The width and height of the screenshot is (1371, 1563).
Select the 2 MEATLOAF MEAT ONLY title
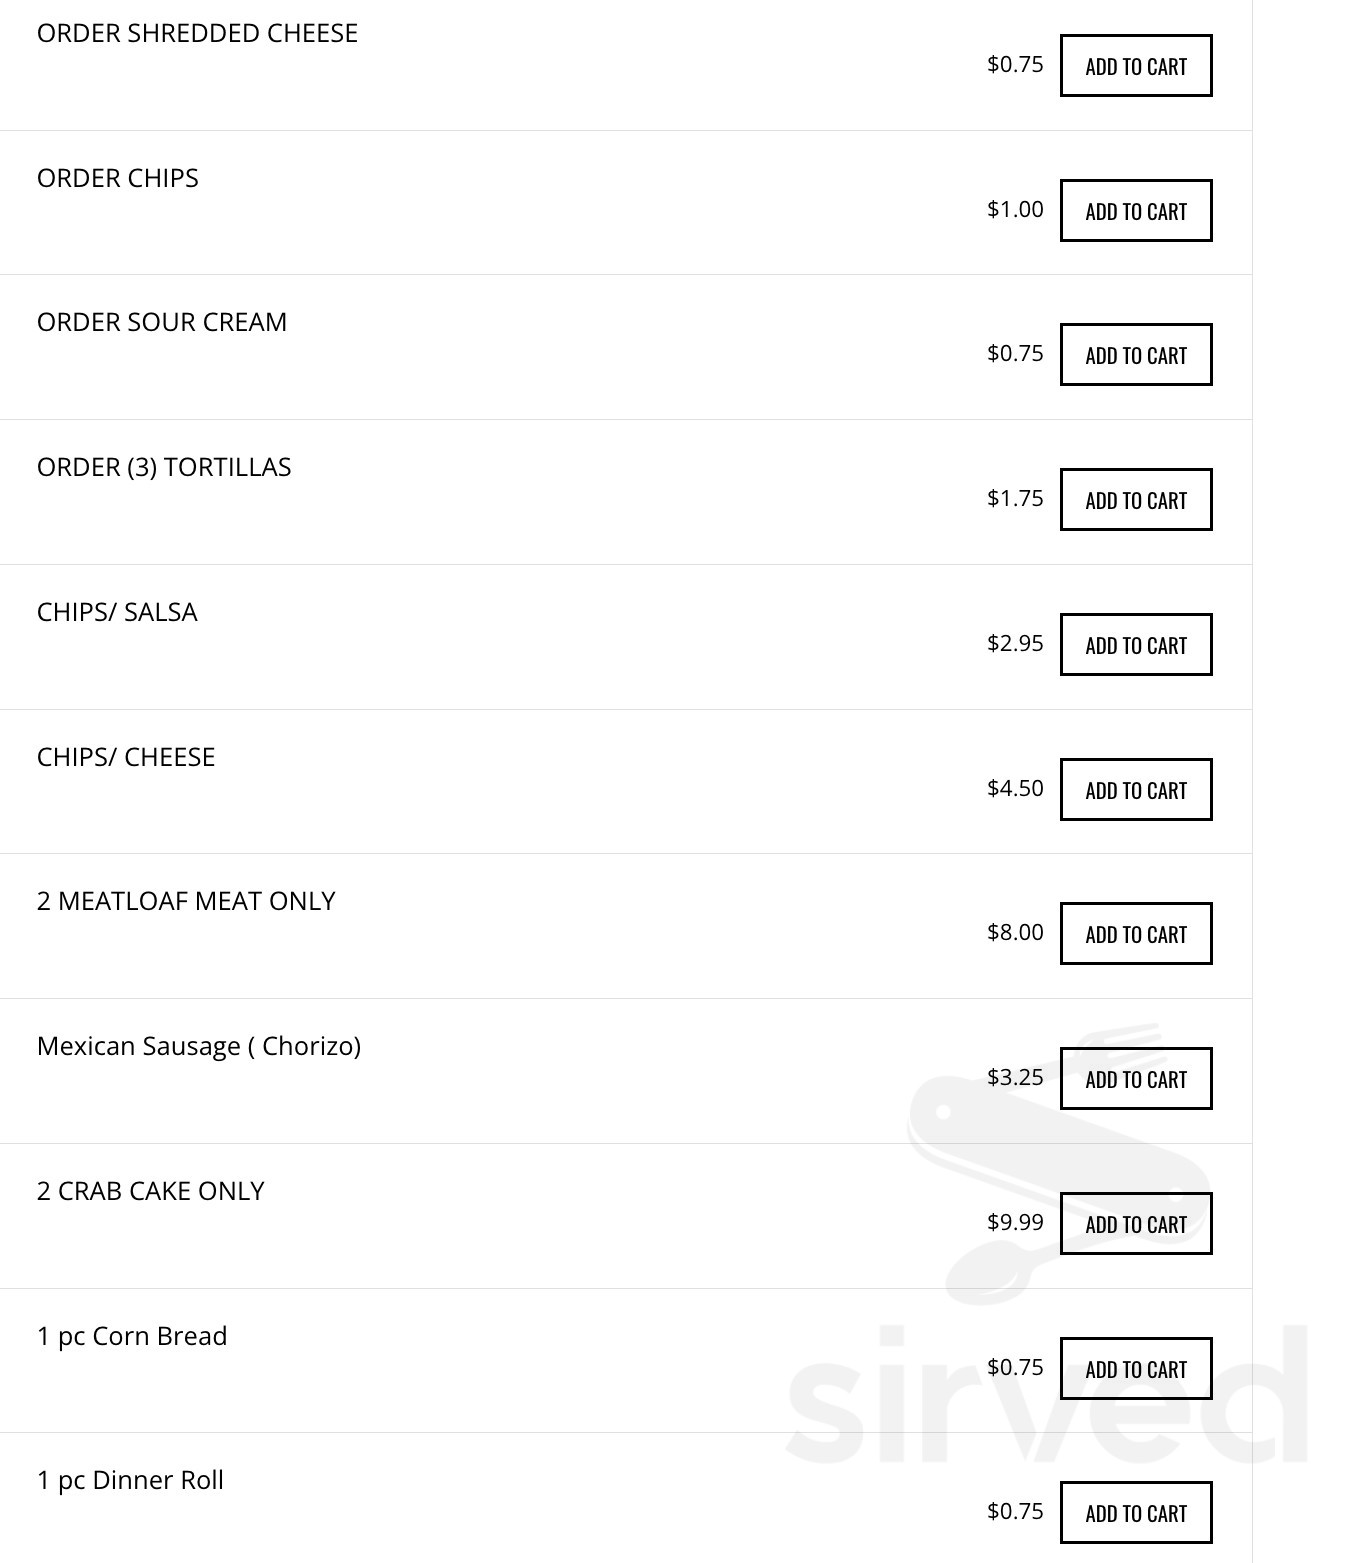click(x=186, y=901)
